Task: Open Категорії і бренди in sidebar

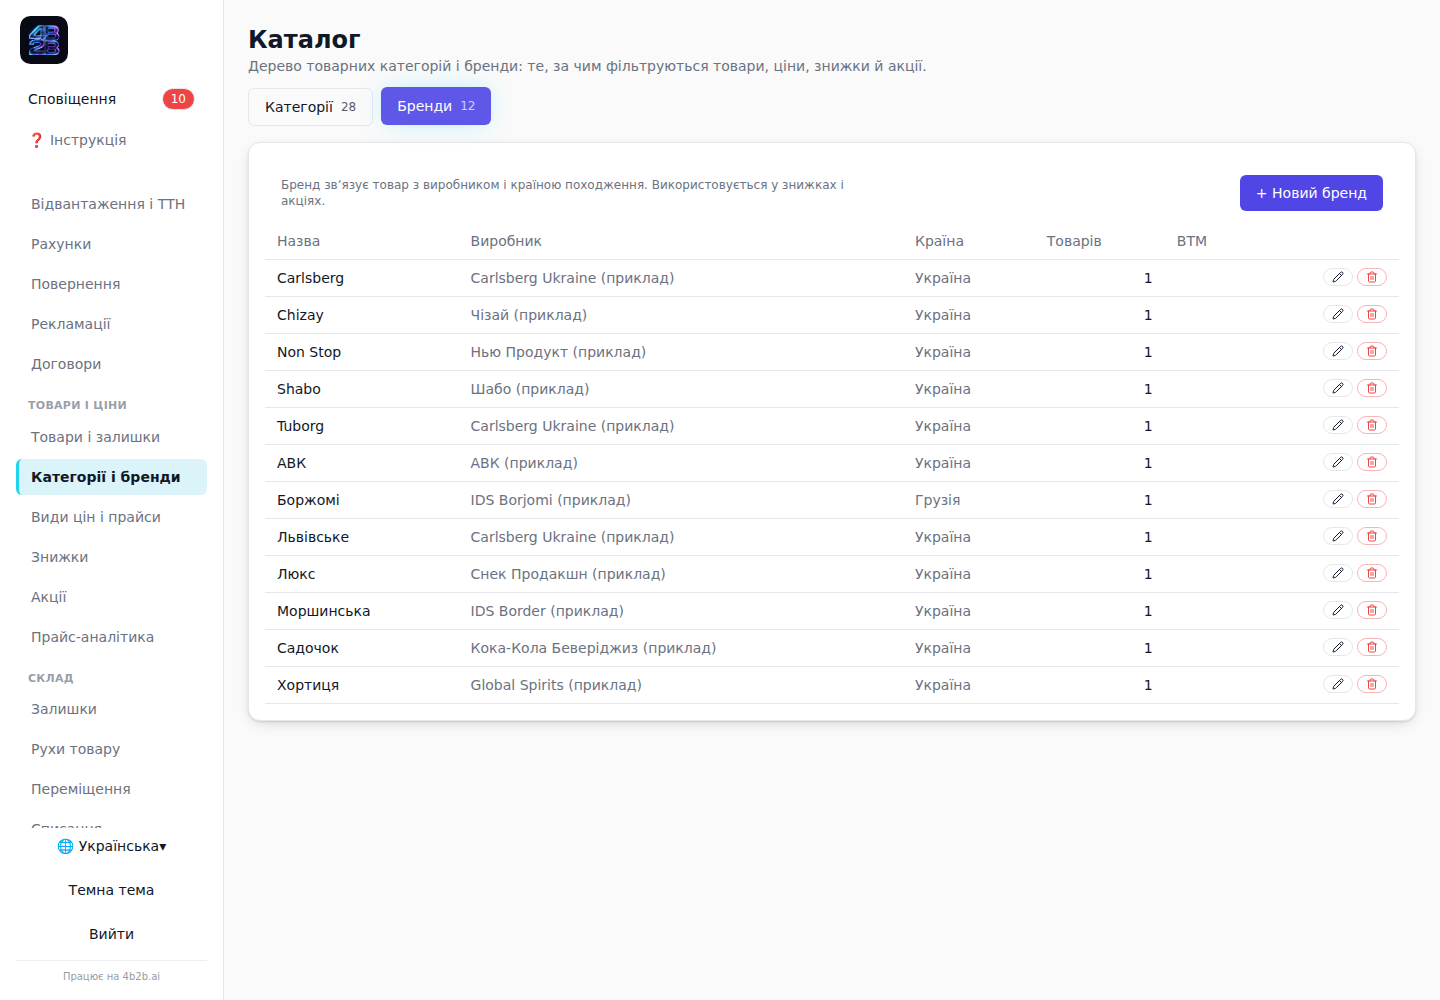Action: tap(111, 477)
